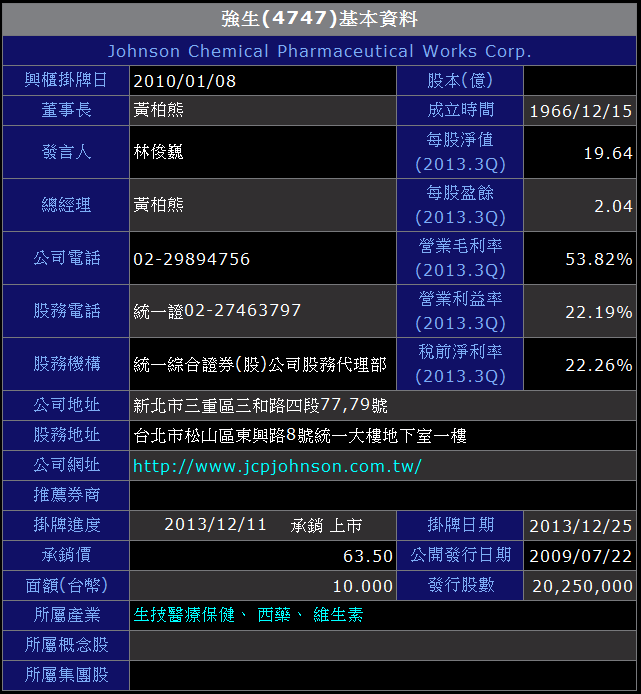
Task: Select underwriting price 63.50
Action: pyautogui.click(x=368, y=556)
